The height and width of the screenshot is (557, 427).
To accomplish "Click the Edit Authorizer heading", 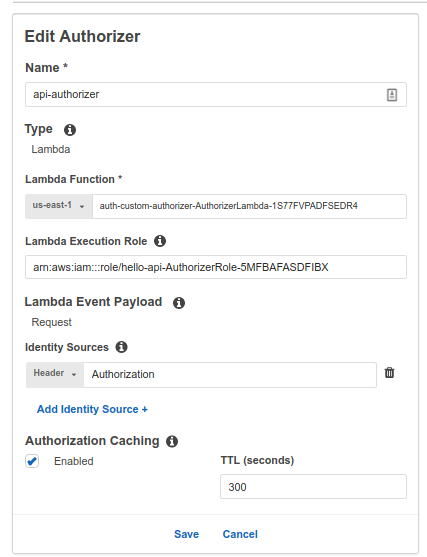I will click(x=82, y=36).
